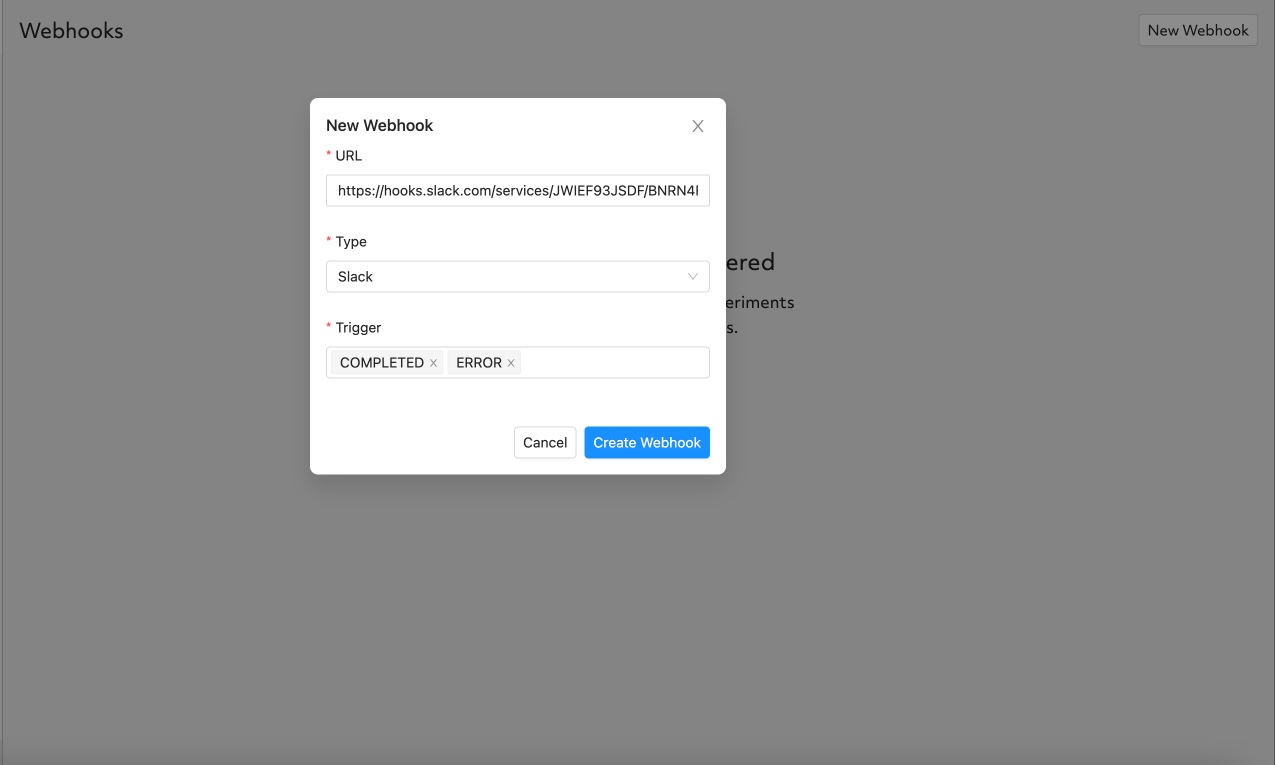
Task: Cancel the new webhook dialog
Action: click(x=545, y=443)
